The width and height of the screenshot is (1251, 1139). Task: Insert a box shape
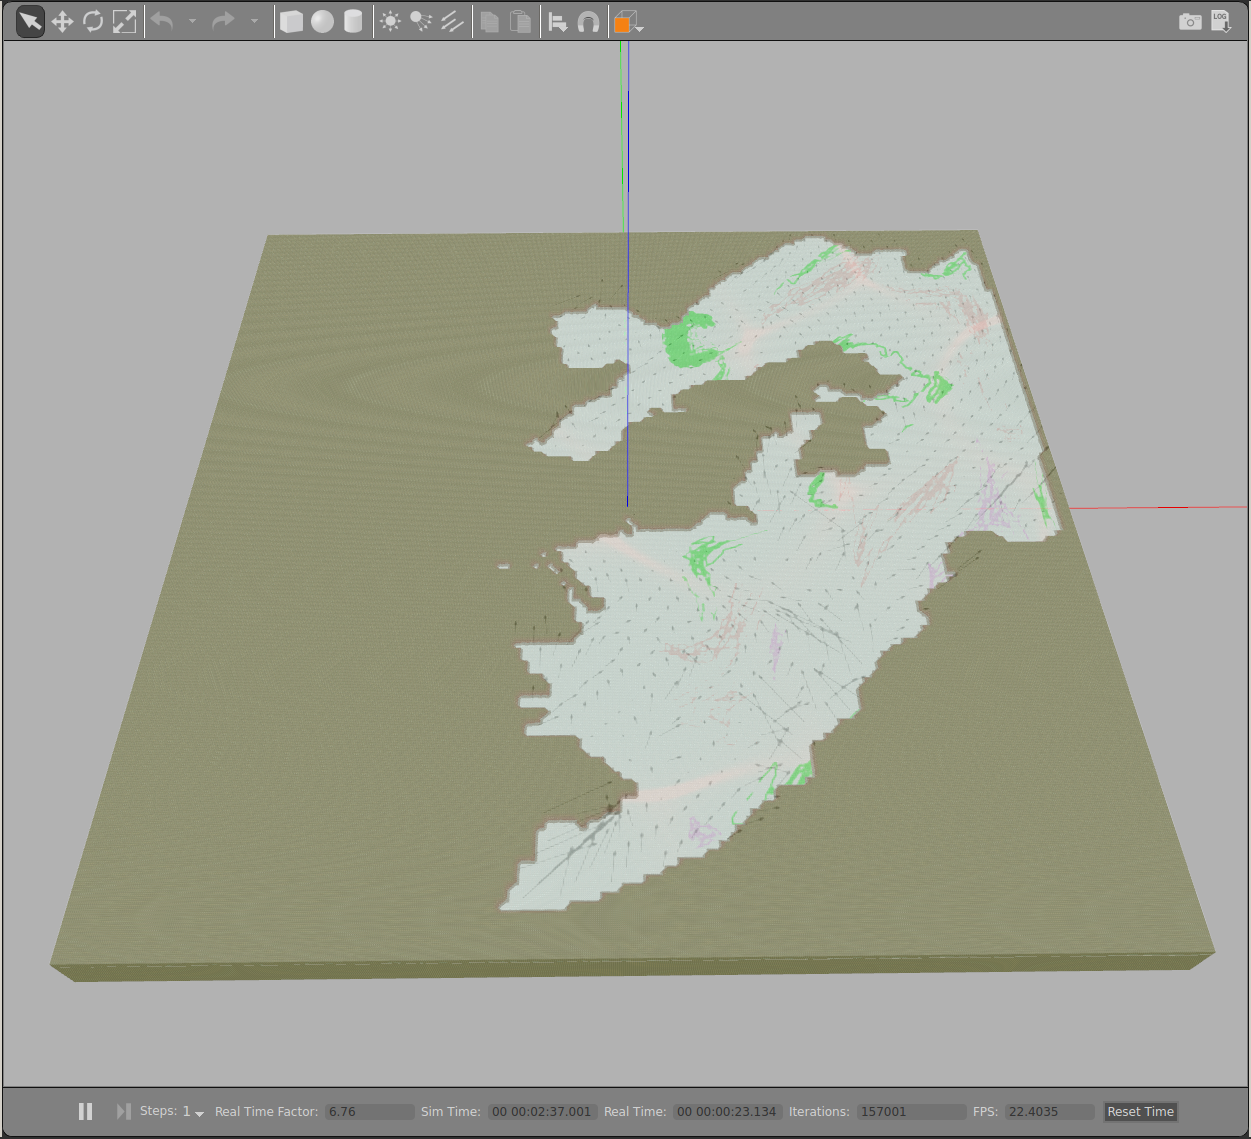[x=291, y=22]
